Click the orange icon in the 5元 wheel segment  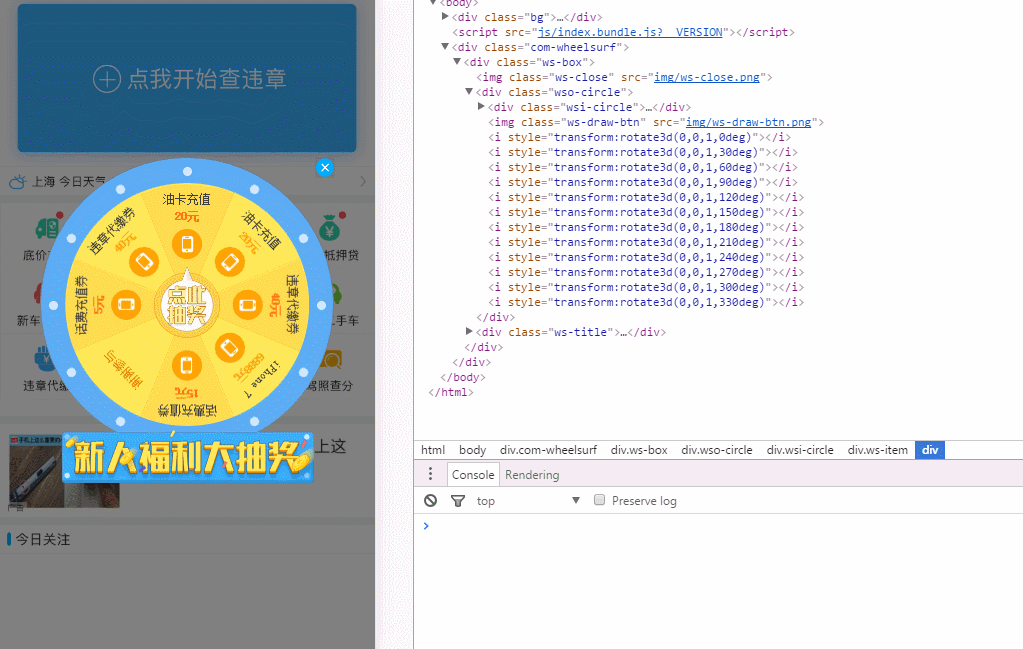(126, 305)
